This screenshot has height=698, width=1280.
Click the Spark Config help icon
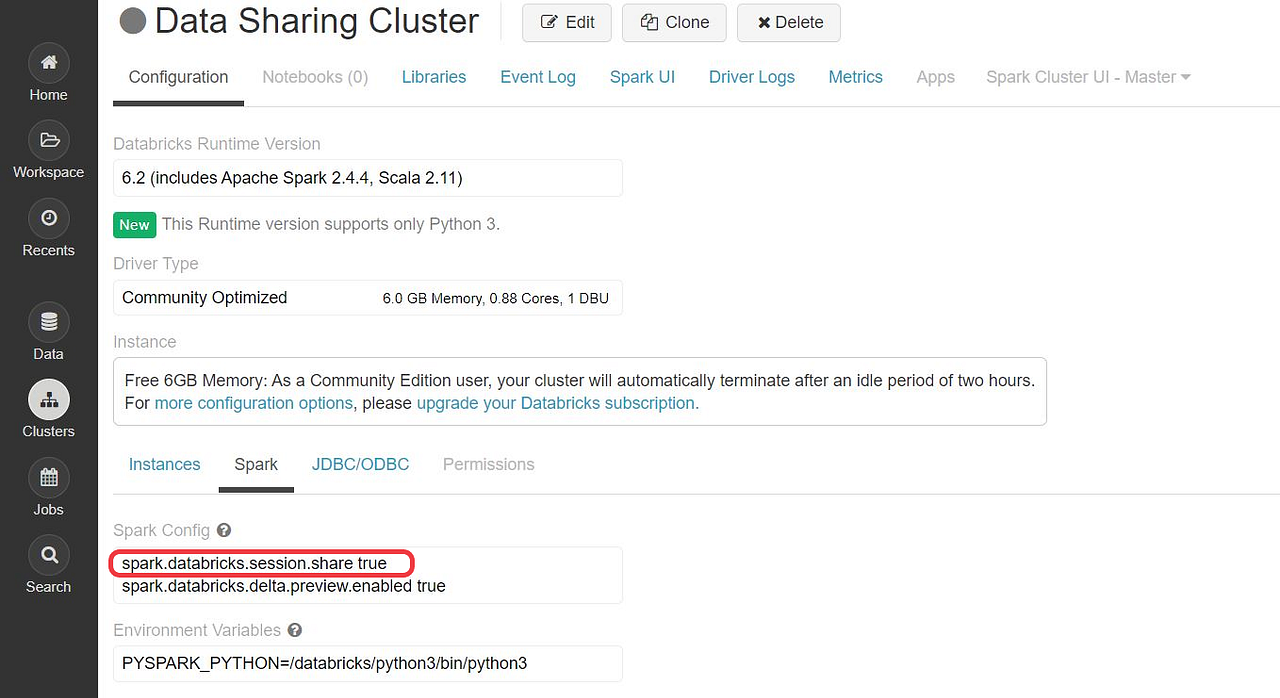coord(224,530)
